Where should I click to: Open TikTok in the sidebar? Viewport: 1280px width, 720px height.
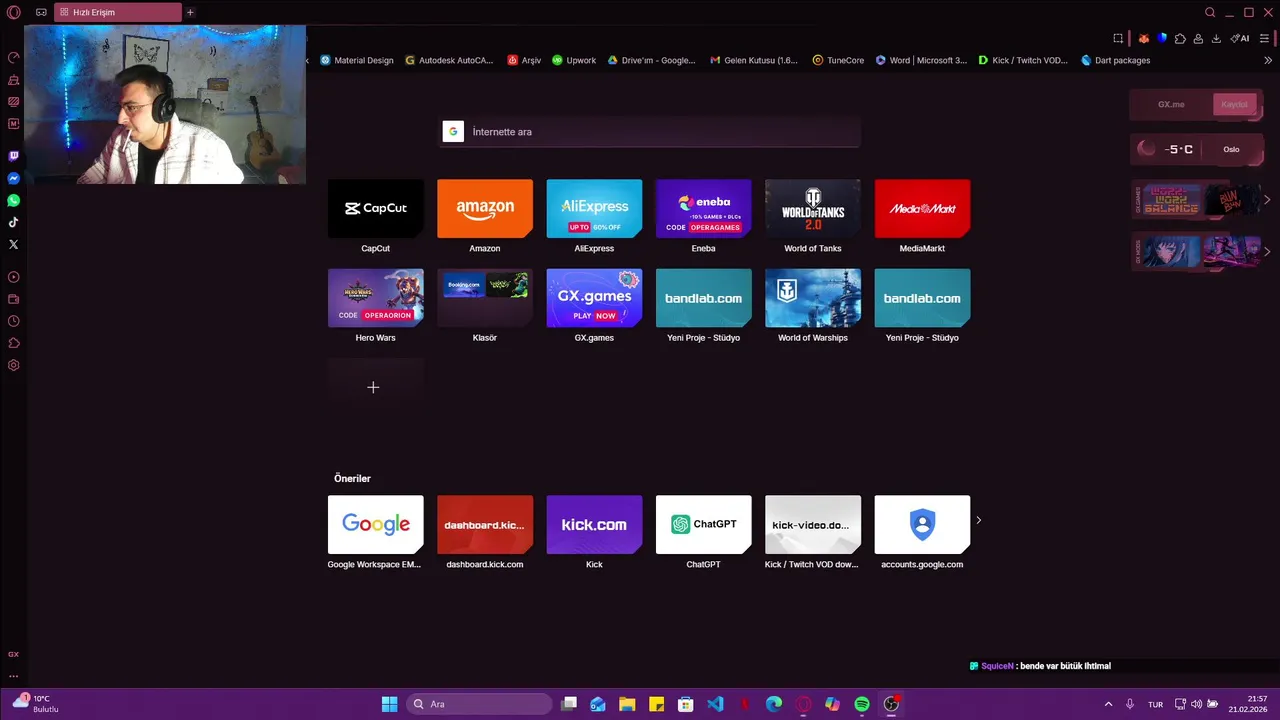(13, 222)
